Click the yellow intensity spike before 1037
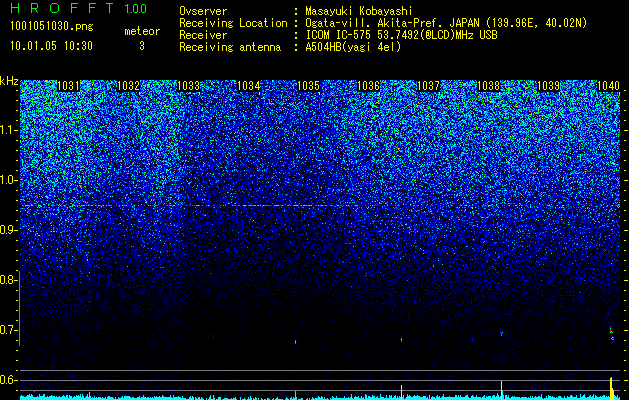629x400 pixels. pyautogui.click(x=401, y=392)
